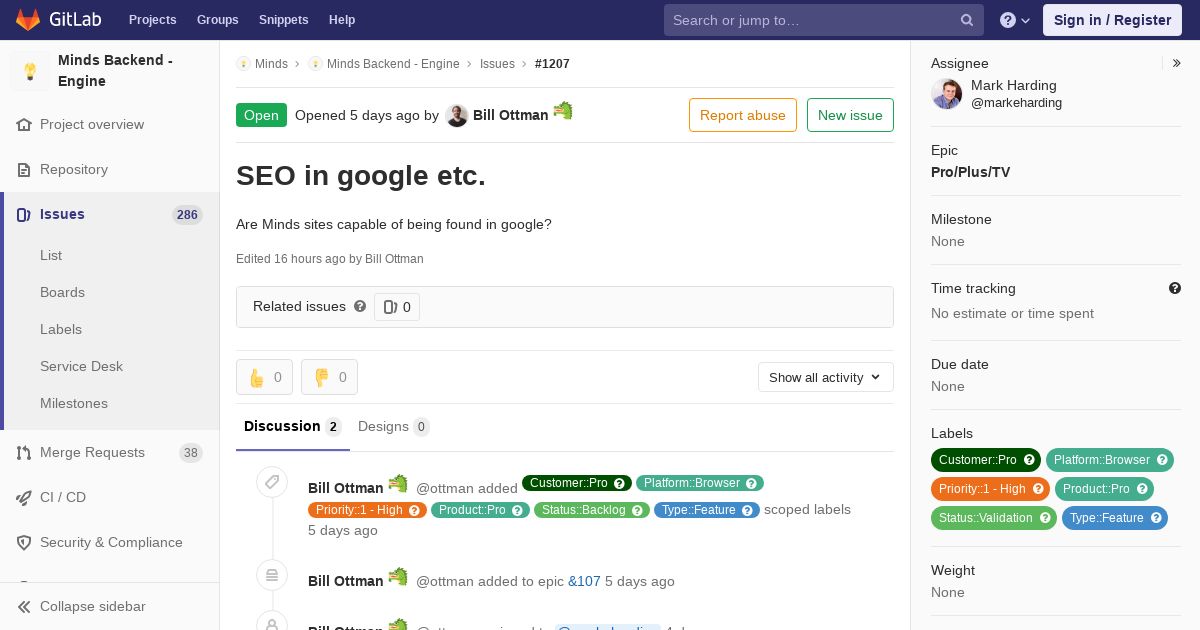Click the Minds Backend Engine lightbulb avatar

[x=30, y=71]
